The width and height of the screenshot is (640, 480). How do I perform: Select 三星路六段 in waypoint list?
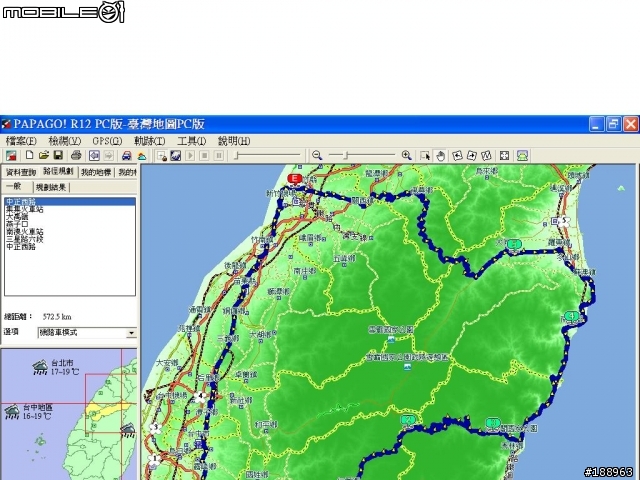click(x=24, y=239)
